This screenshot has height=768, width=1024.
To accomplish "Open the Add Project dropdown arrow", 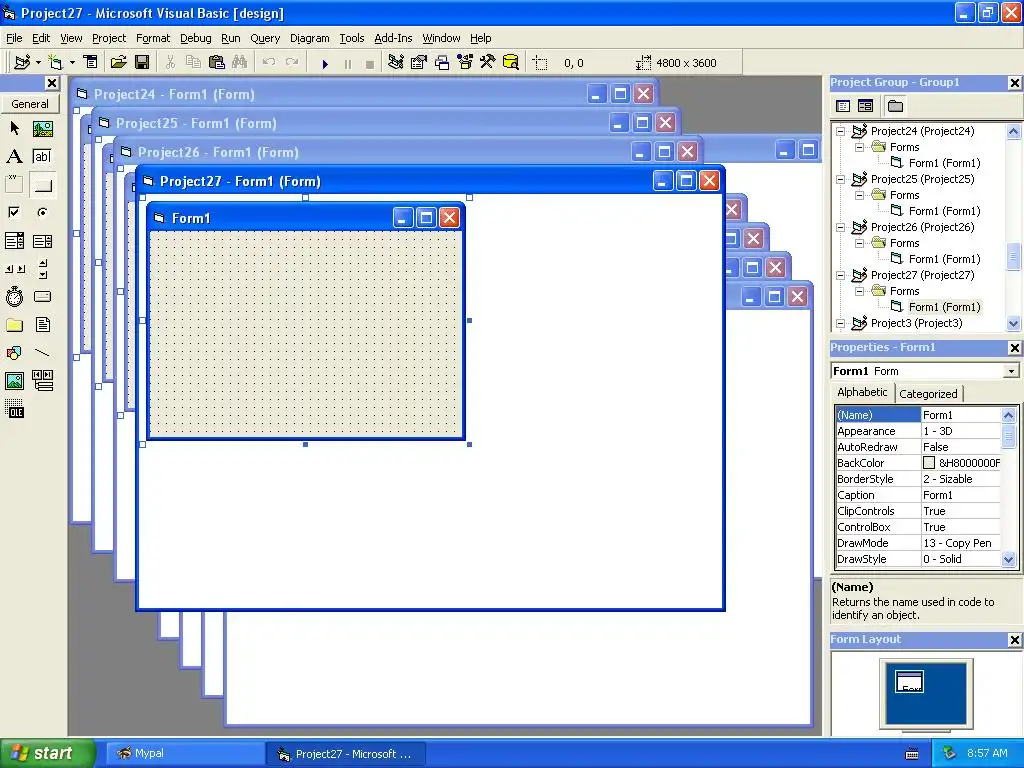I will click(x=38, y=63).
